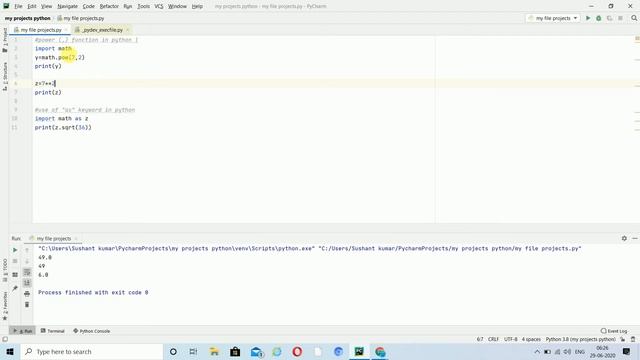Rerun the program in Run panel
Image resolution: width=640 pixels, height=360 pixels.
click(15, 250)
